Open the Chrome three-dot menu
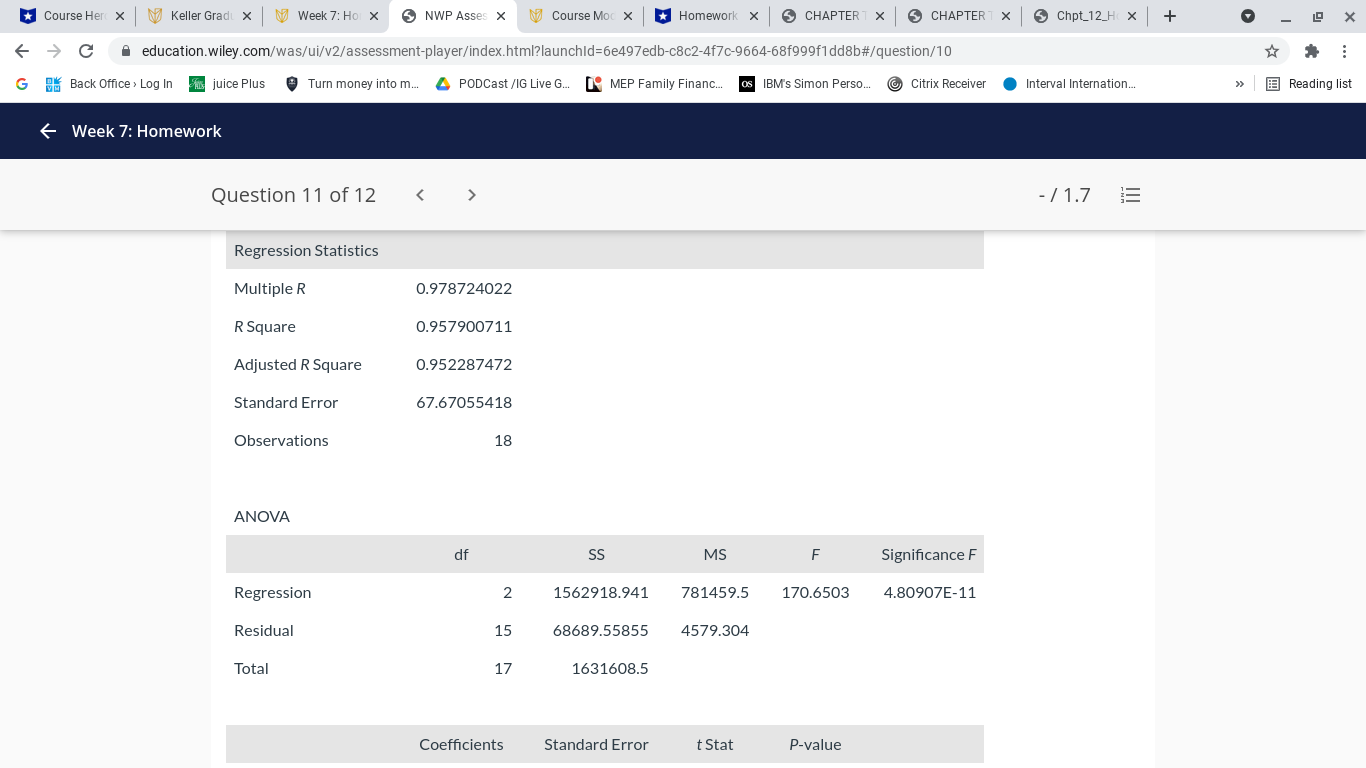The width and height of the screenshot is (1366, 768). click(x=1345, y=51)
